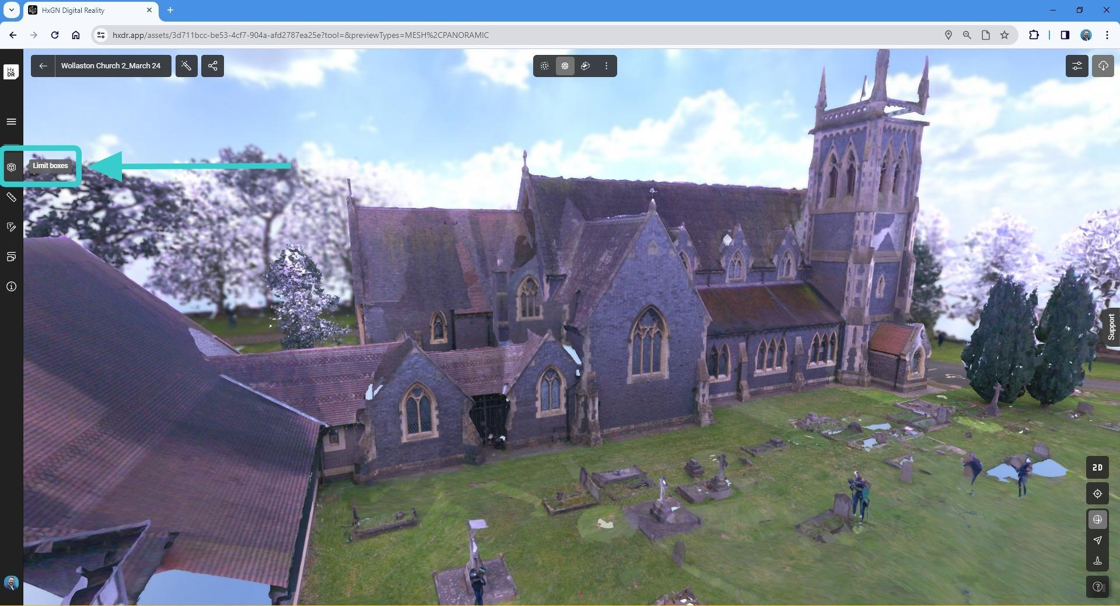This screenshot has height=606, width=1120.
Task: Click the Wollaston Church 2_March 24 title
Action: pos(111,66)
